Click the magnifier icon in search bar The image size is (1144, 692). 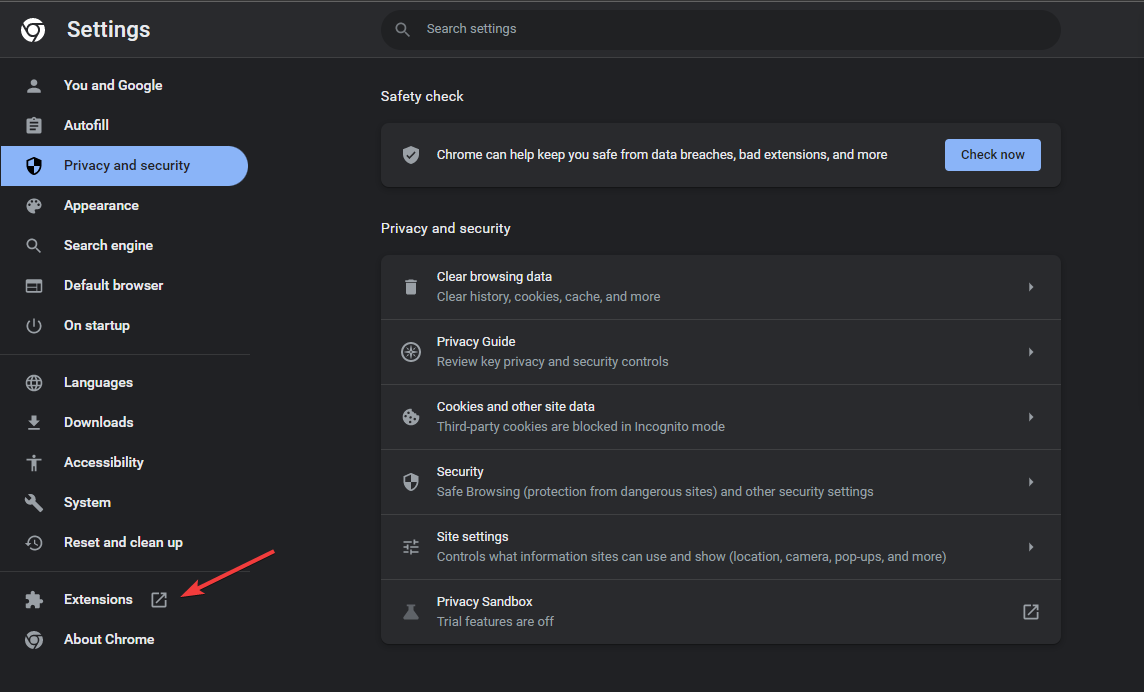click(403, 30)
